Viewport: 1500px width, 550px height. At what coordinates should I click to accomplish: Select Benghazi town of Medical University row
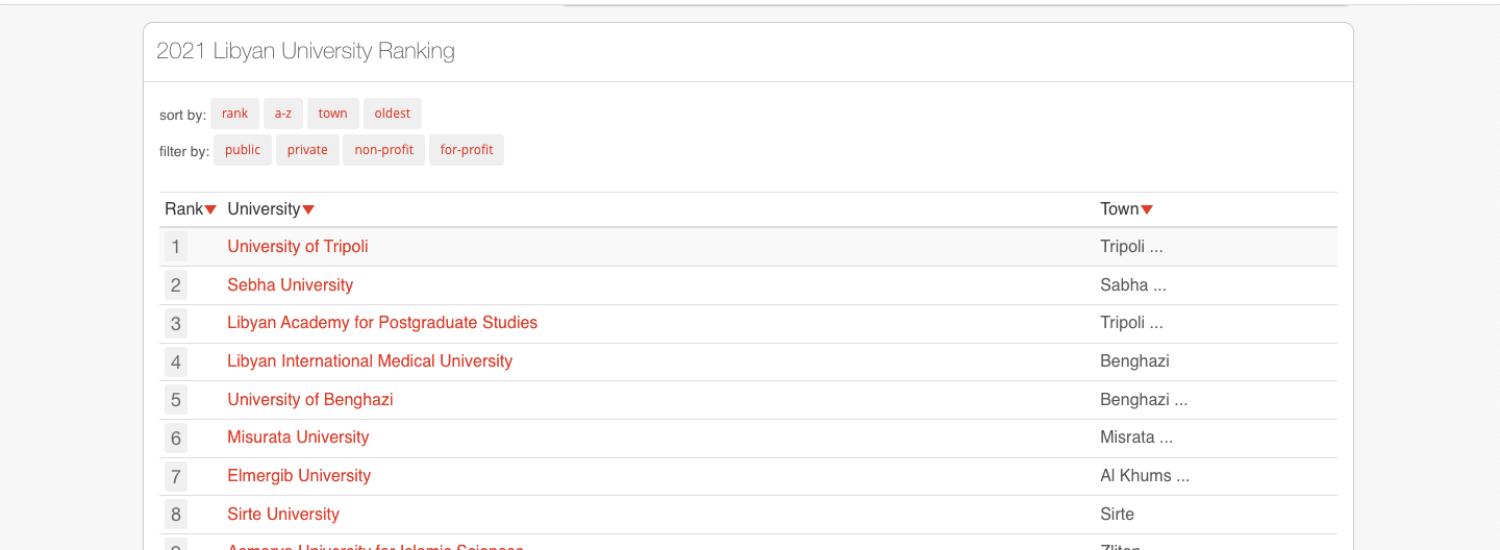[1134, 361]
